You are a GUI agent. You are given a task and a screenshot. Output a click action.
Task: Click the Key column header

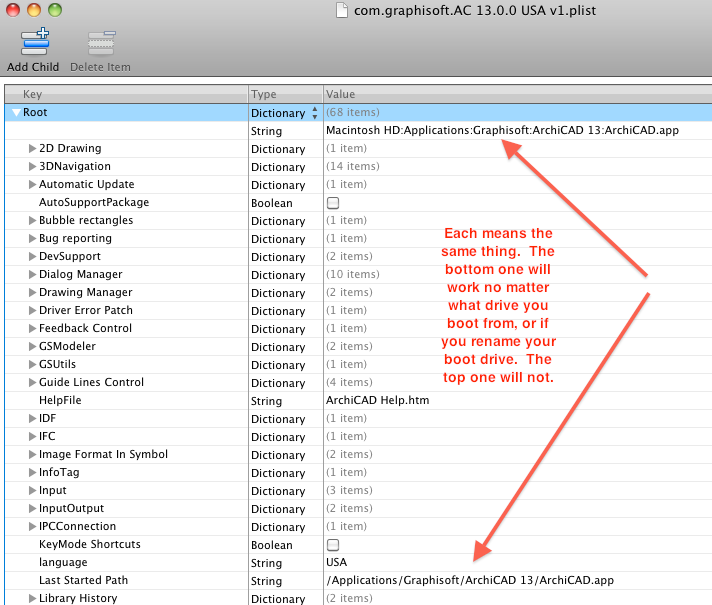(x=127, y=94)
